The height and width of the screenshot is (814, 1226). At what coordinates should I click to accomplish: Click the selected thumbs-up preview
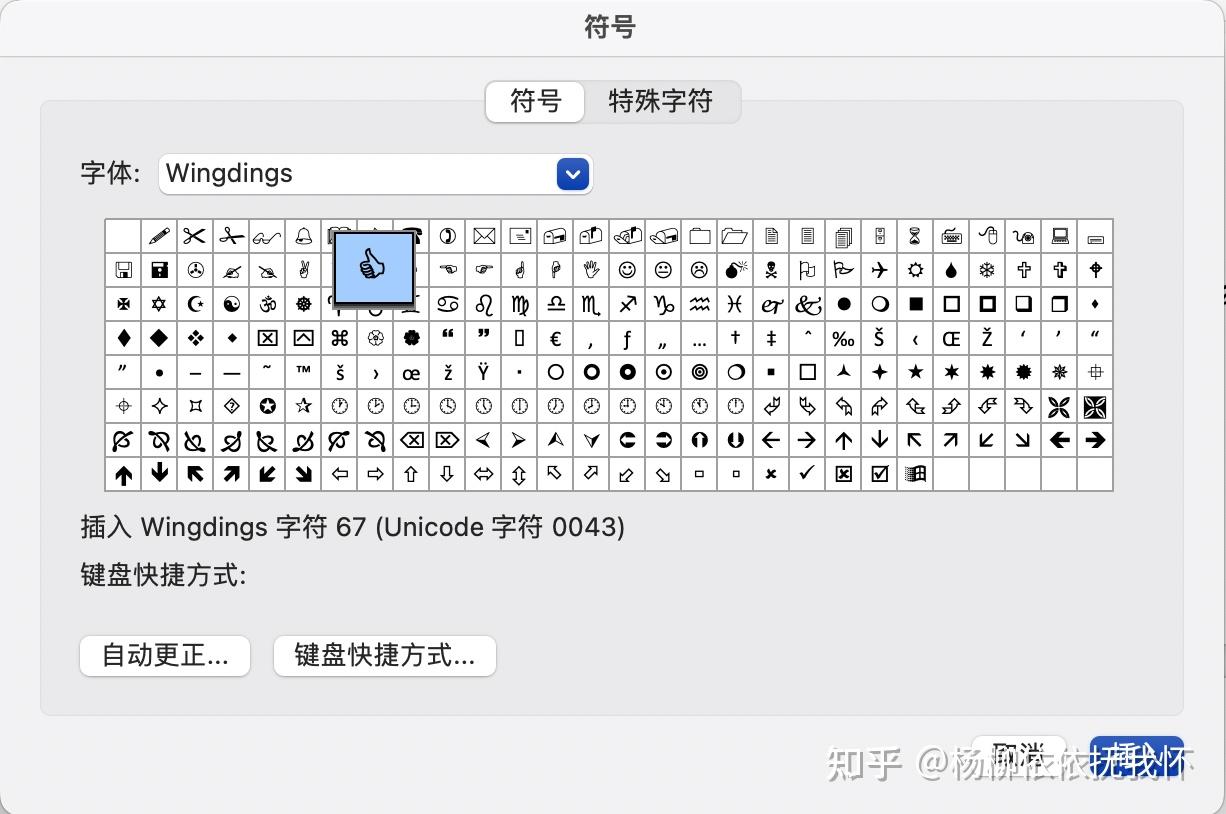pos(373,267)
